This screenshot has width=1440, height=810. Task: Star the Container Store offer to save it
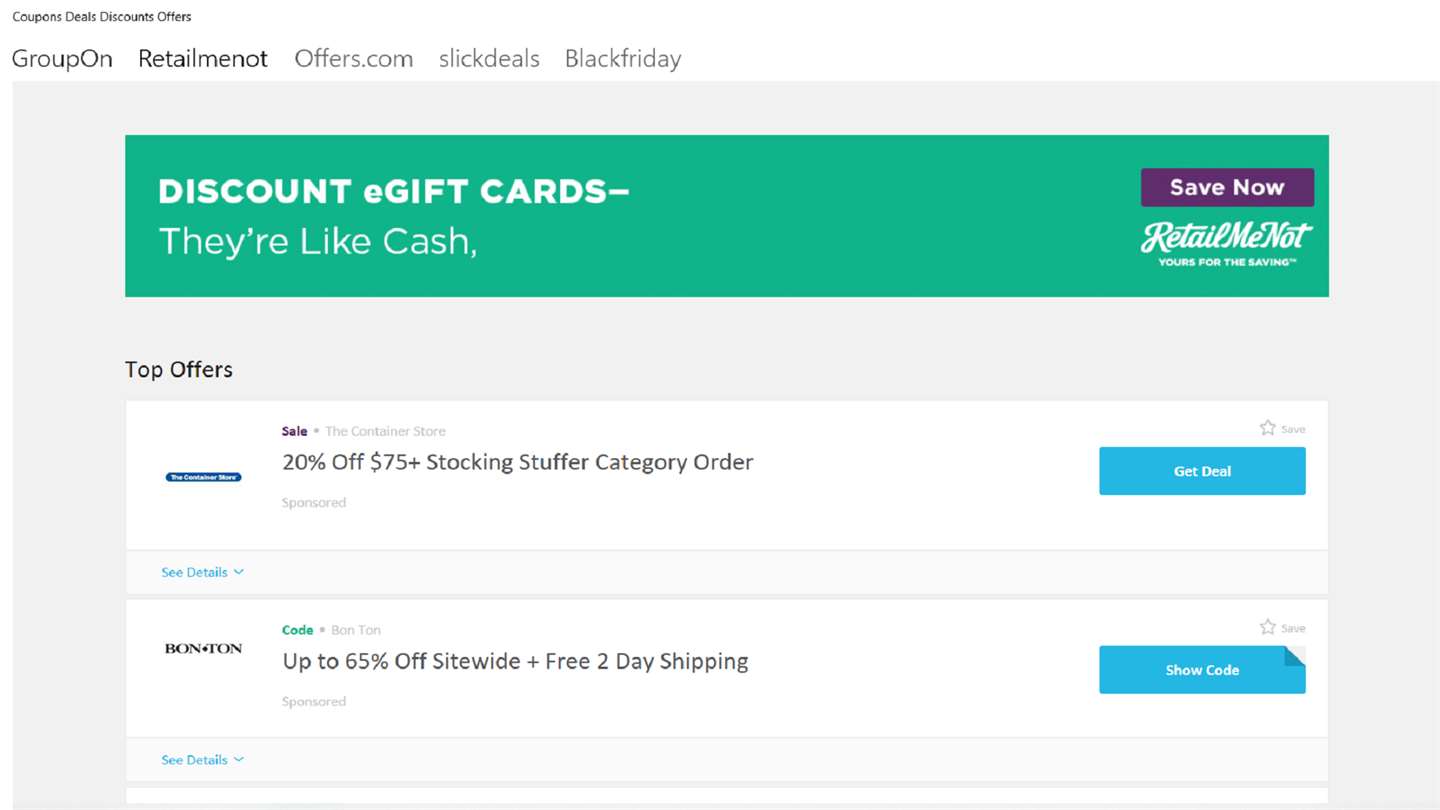pos(1268,428)
